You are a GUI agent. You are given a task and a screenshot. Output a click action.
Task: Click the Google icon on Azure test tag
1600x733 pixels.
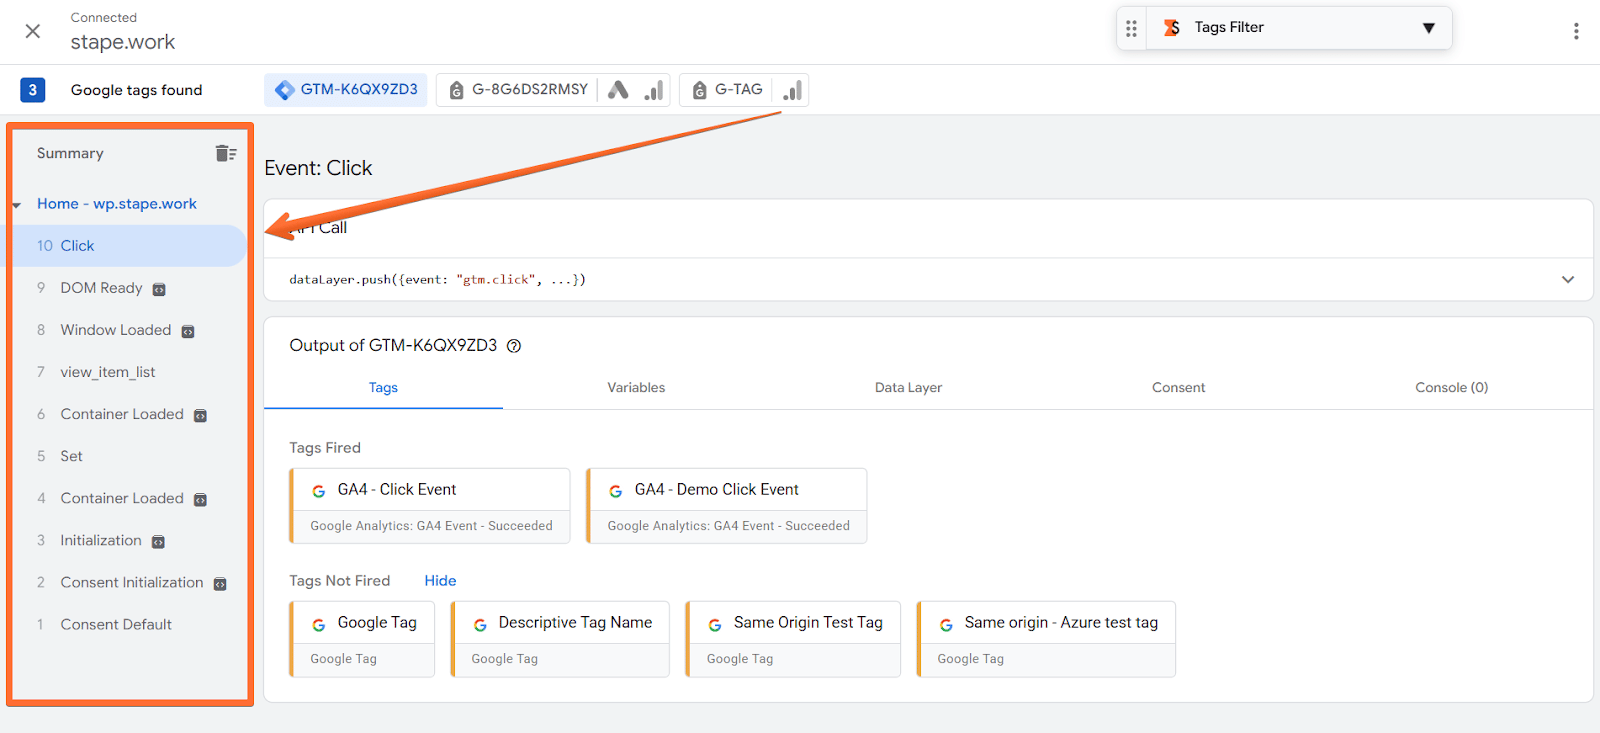click(x=946, y=624)
